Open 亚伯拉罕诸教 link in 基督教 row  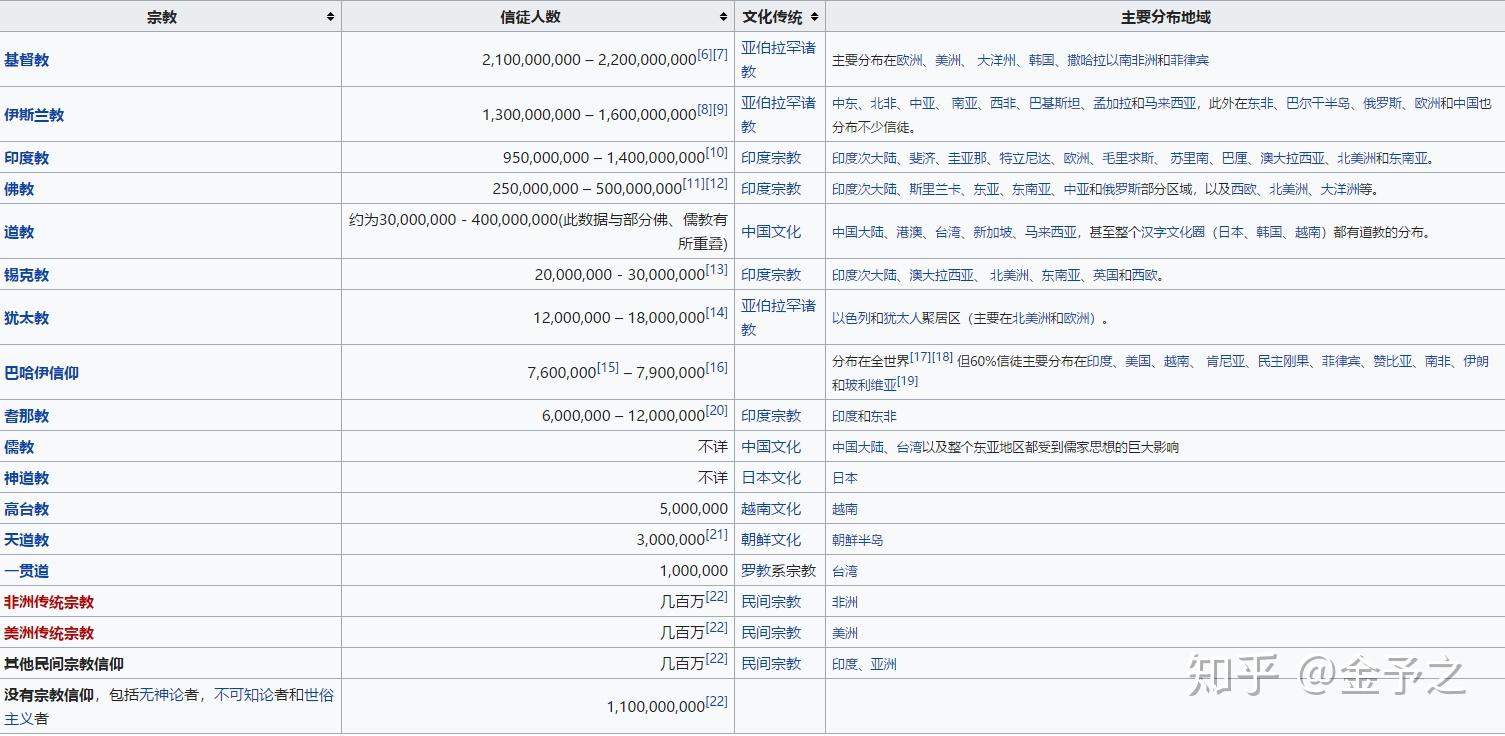(x=778, y=60)
